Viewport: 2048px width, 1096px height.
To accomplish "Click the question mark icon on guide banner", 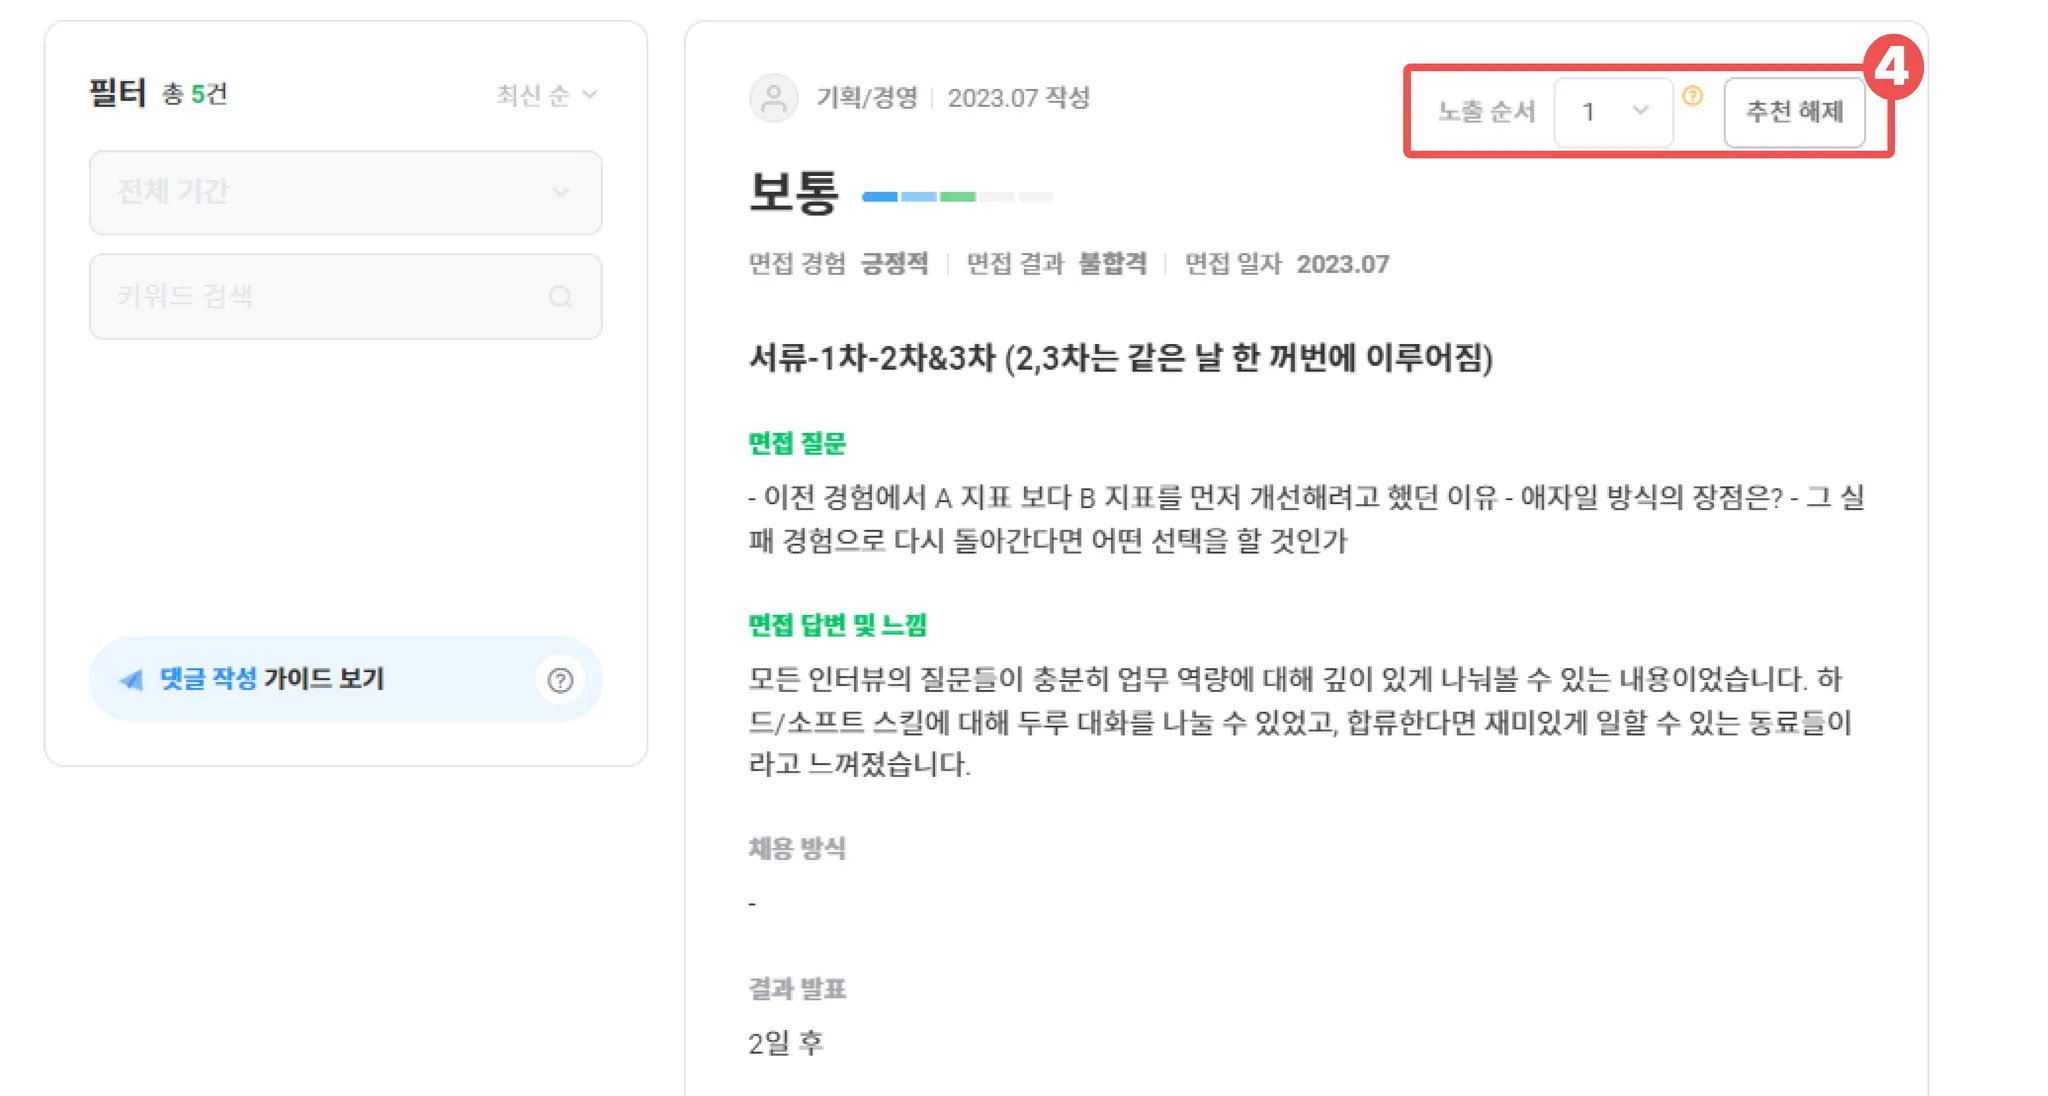I will click(560, 680).
